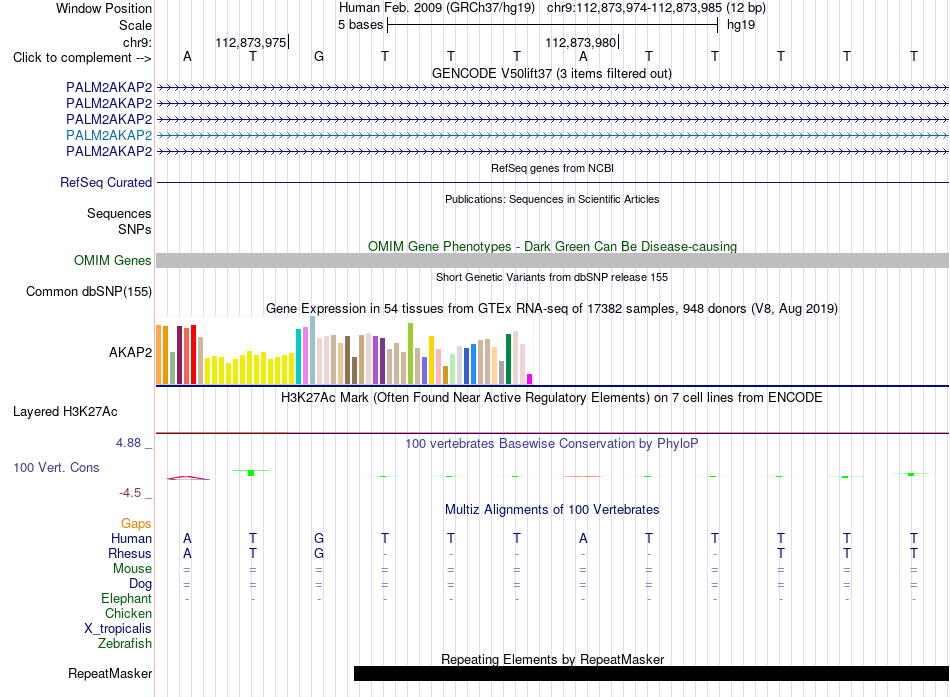The image size is (950, 697).
Task: Click '100 vertebrates Basewise Conservation by PhyloP' title
Action: coord(552,444)
